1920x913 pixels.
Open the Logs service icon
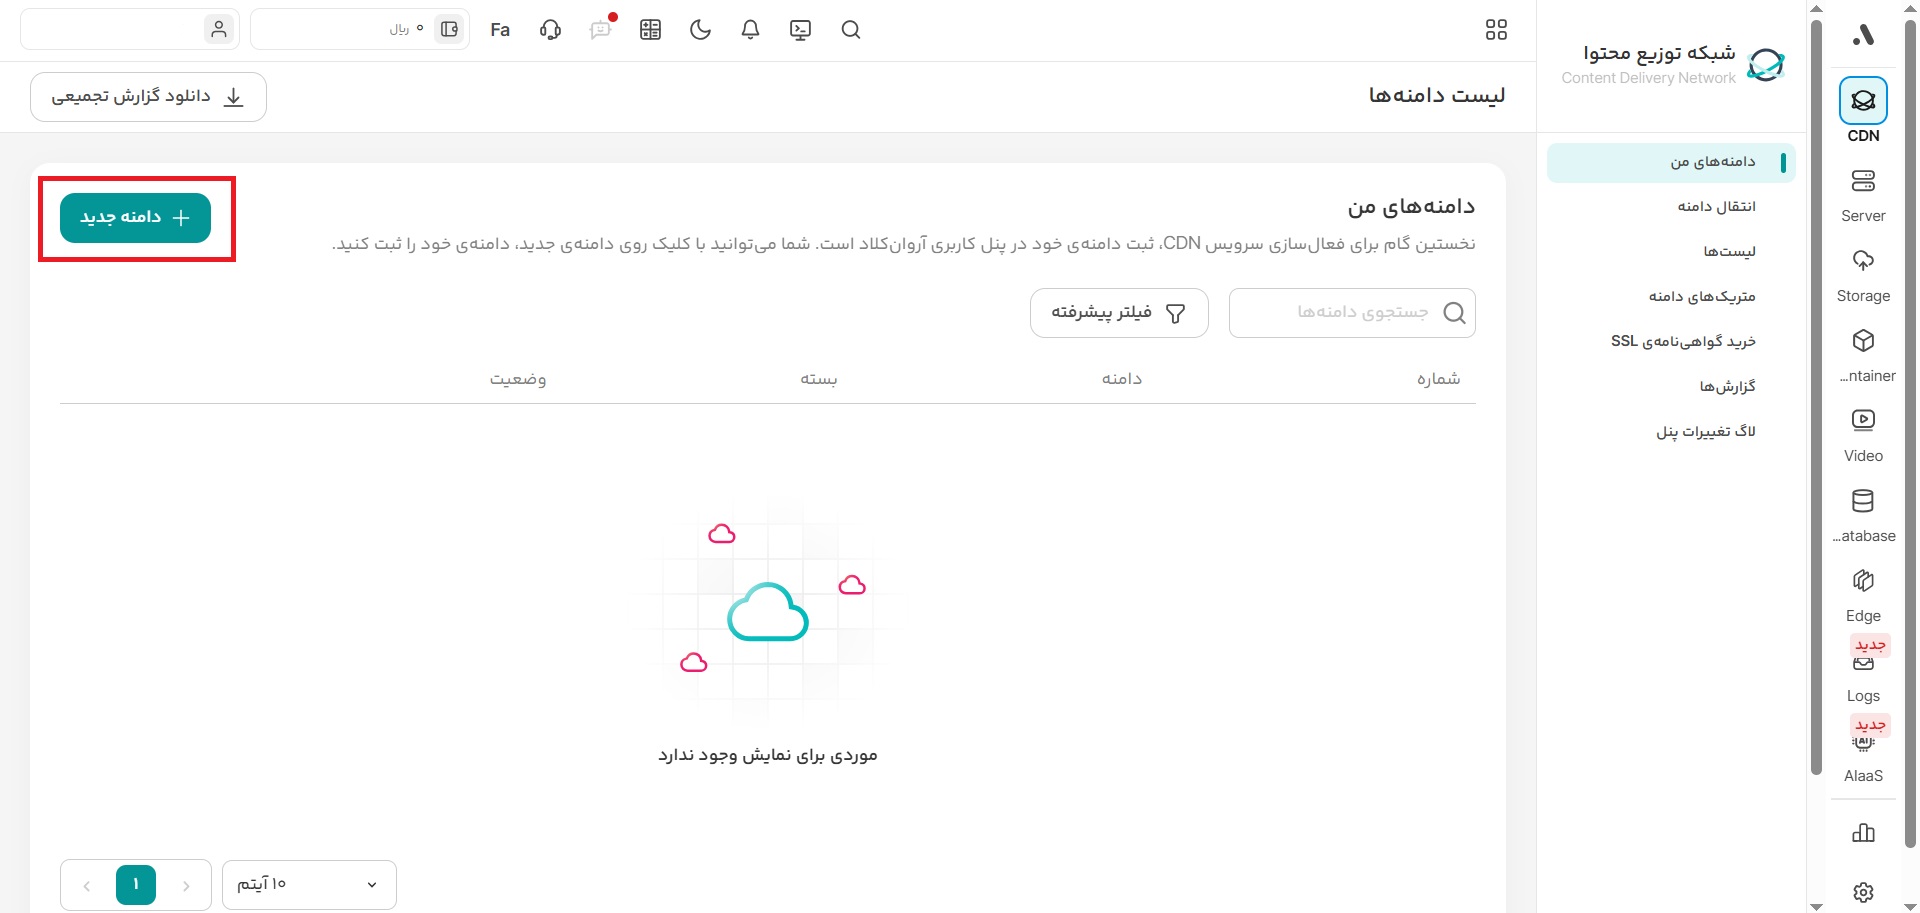click(x=1863, y=663)
